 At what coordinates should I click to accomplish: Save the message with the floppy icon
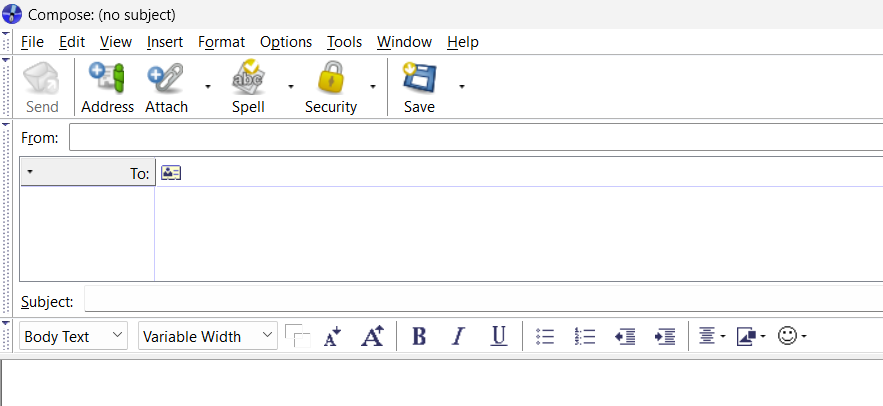click(419, 87)
